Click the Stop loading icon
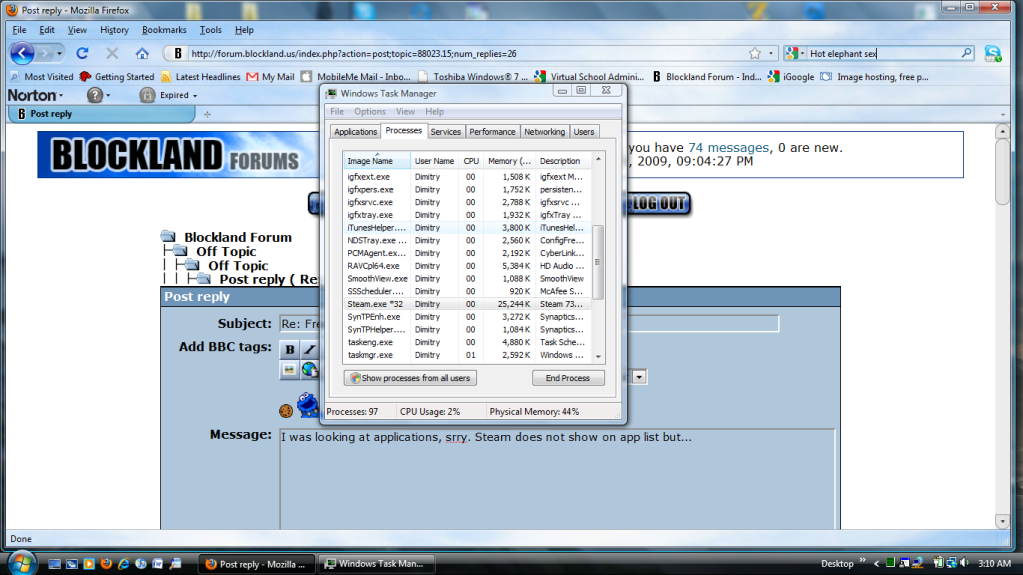This screenshot has height=575, width=1023. coord(112,53)
